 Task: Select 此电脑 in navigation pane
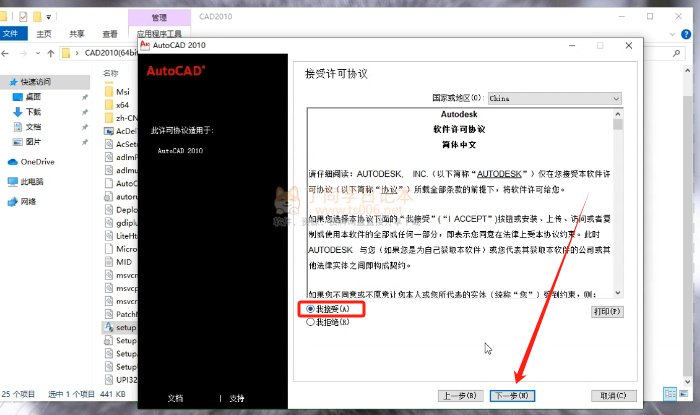[32, 182]
